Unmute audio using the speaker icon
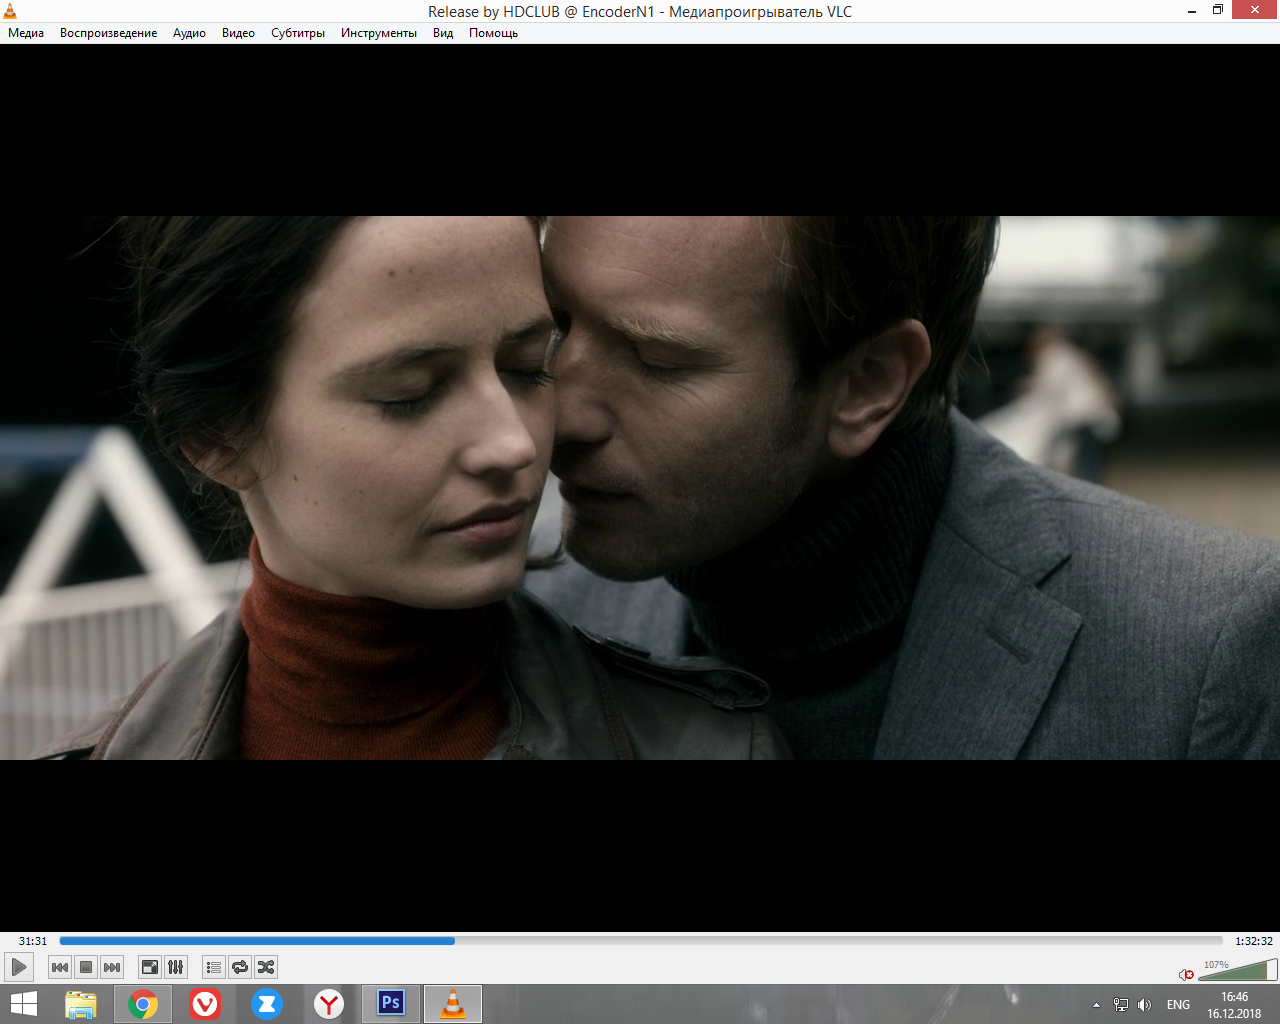Screen dimensions: 1280x1024 [x=1186, y=974]
